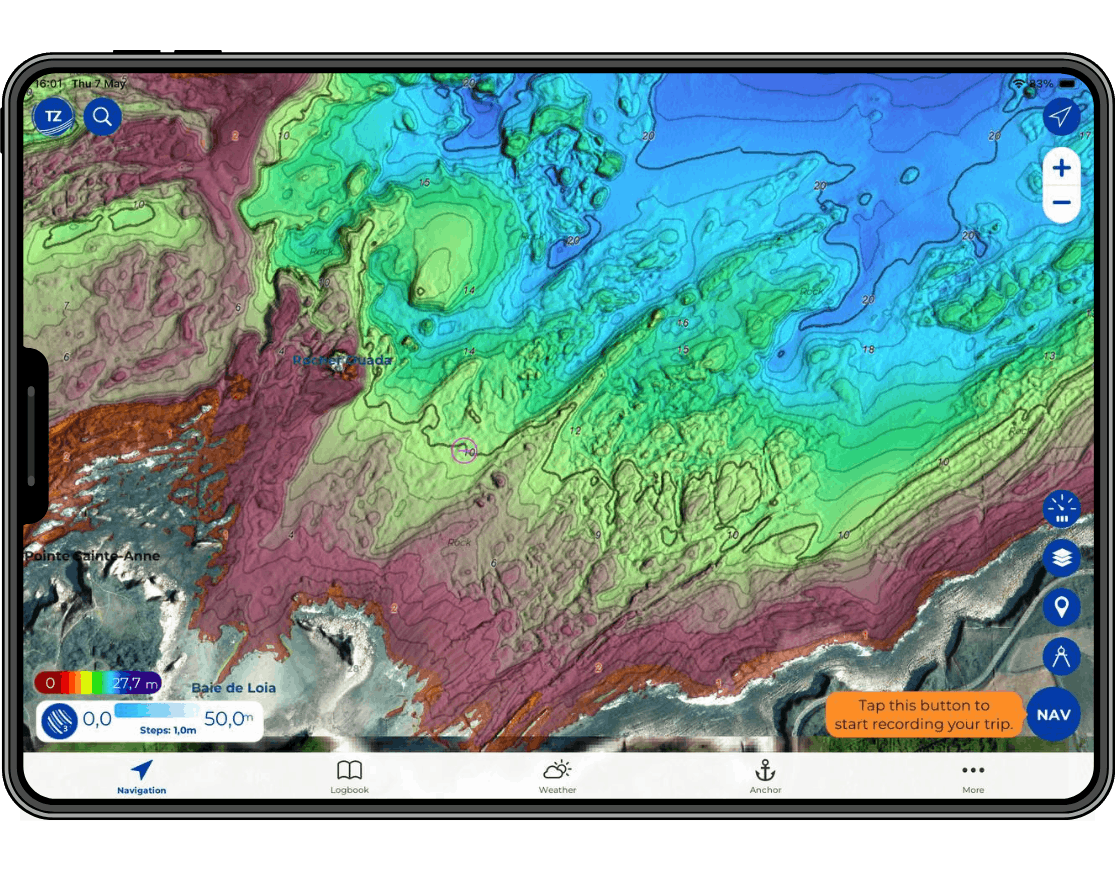Open bathymetry depth shading settings icon
This screenshot has width=1115, height=870.
pyautogui.click(x=60, y=721)
